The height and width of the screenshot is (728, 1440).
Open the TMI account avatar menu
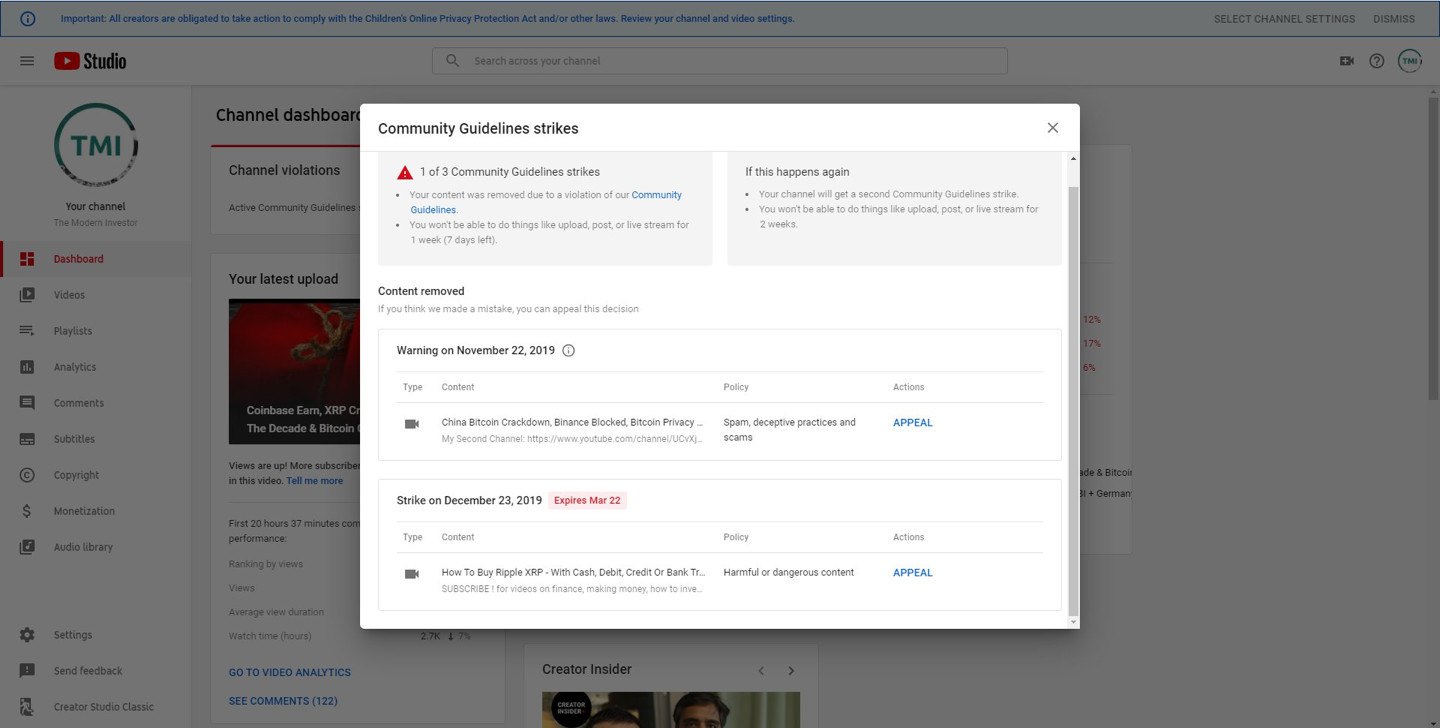[x=1410, y=61]
